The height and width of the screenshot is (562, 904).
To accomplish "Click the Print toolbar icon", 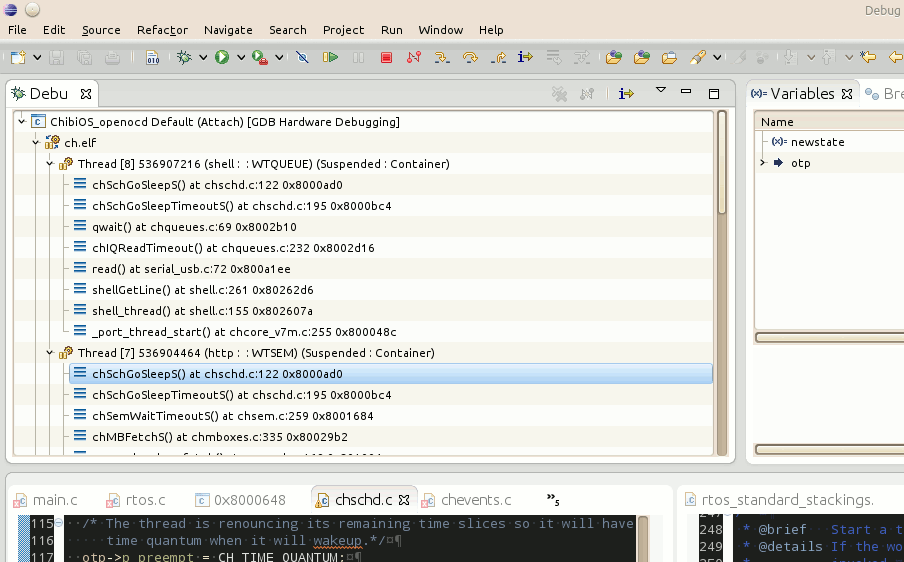I will [112, 57].
